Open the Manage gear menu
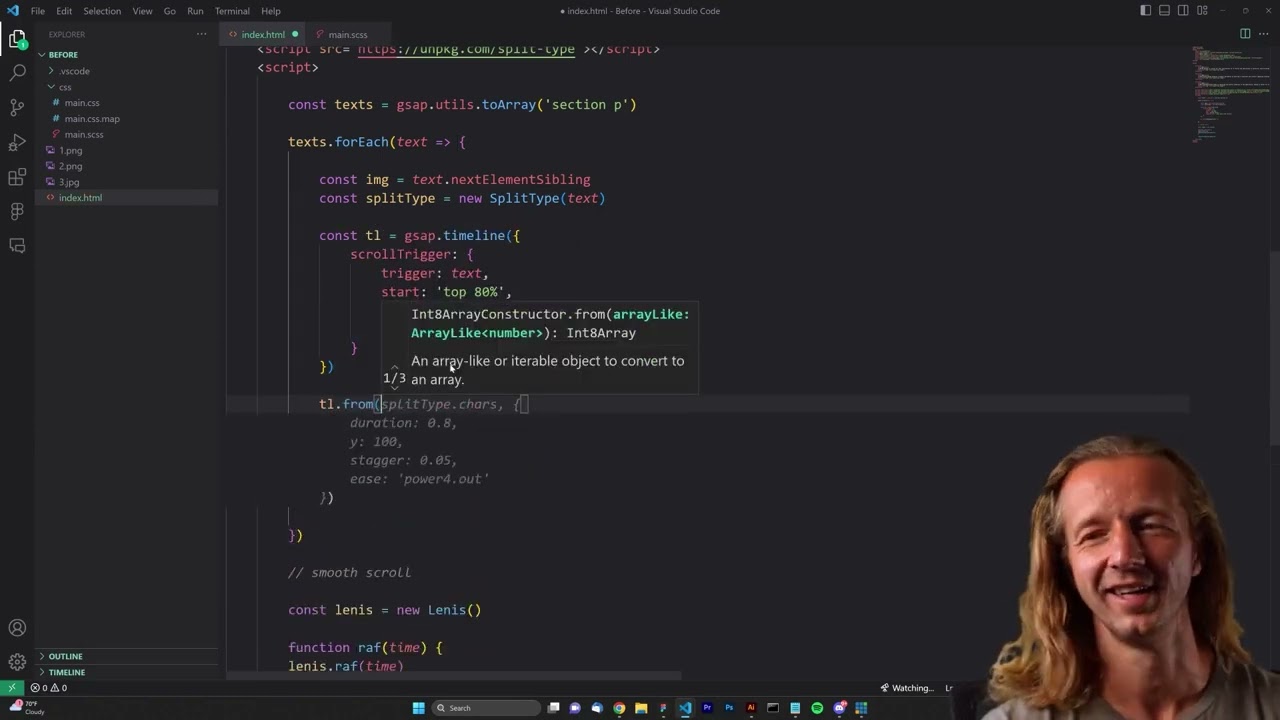 point(17,662)
